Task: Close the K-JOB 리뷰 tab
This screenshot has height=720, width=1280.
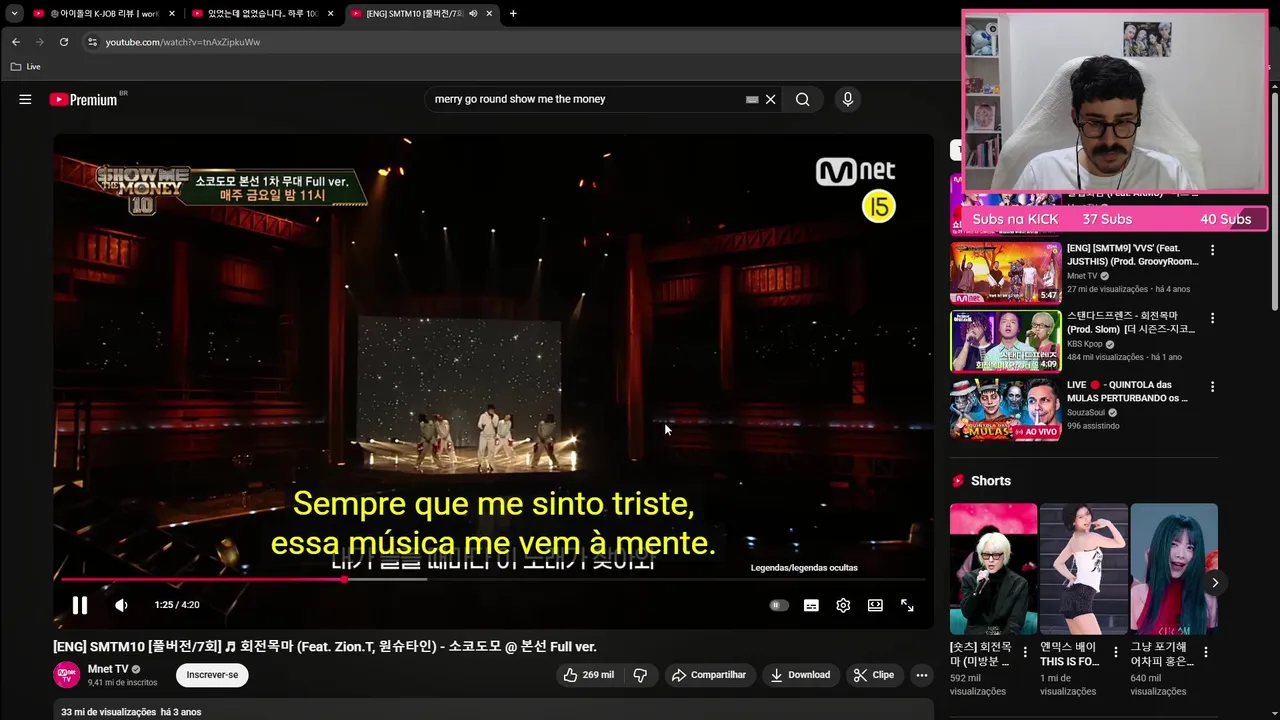Action: pos(172,13)
